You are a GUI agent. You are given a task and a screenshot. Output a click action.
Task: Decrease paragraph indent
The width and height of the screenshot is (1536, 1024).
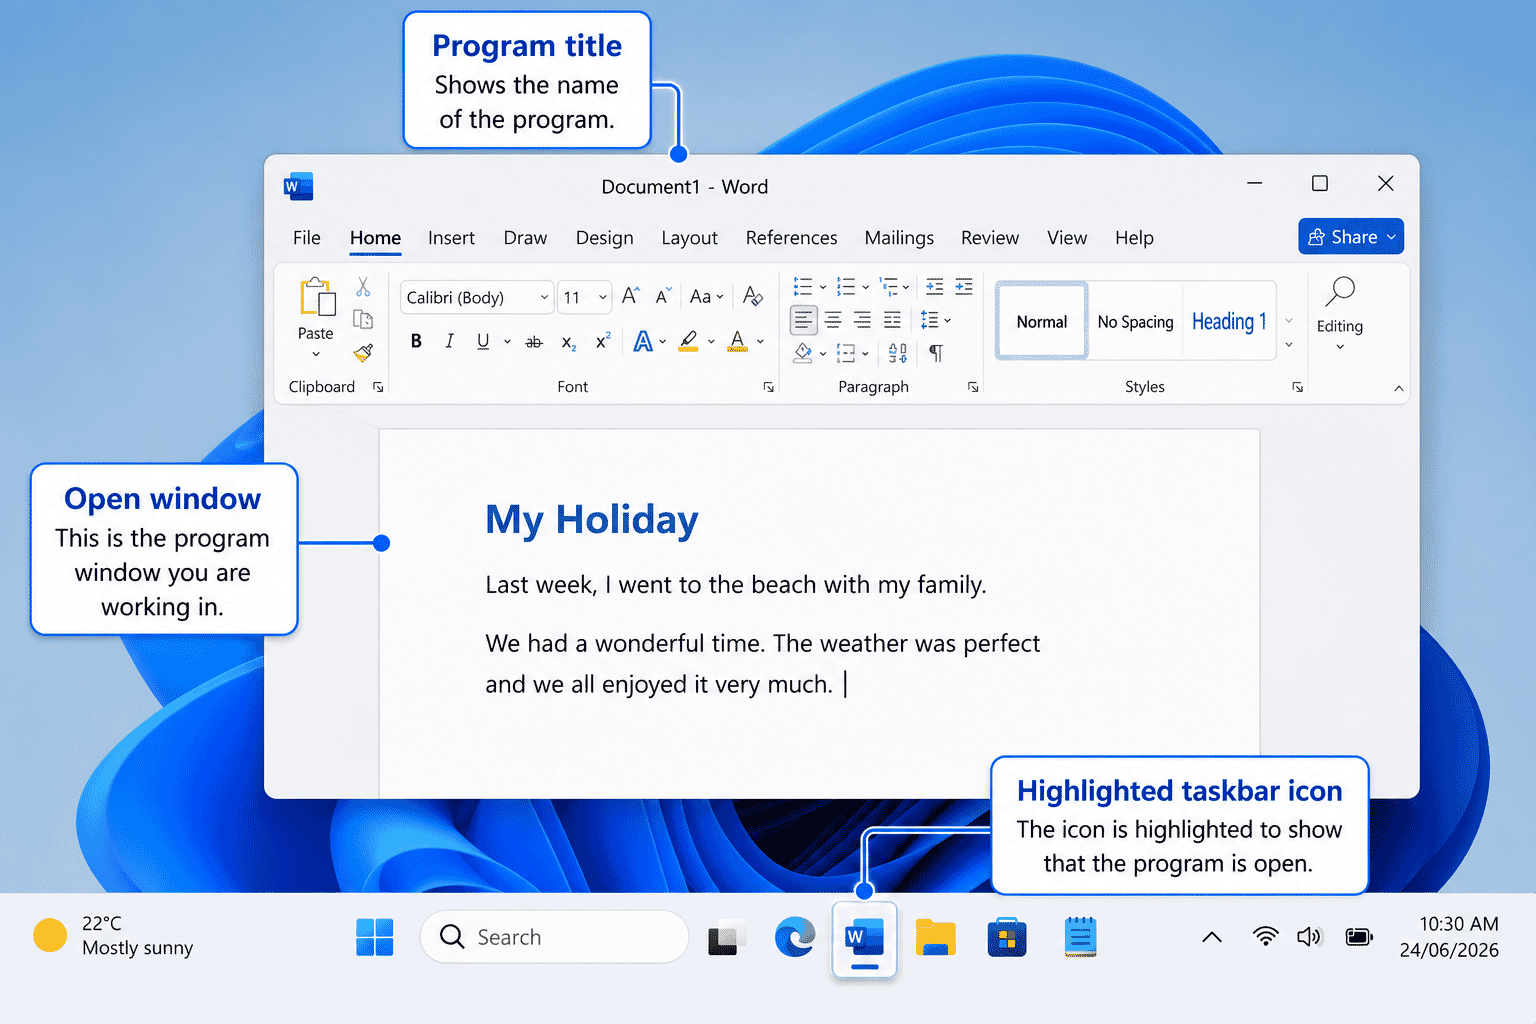click(934, 287)
